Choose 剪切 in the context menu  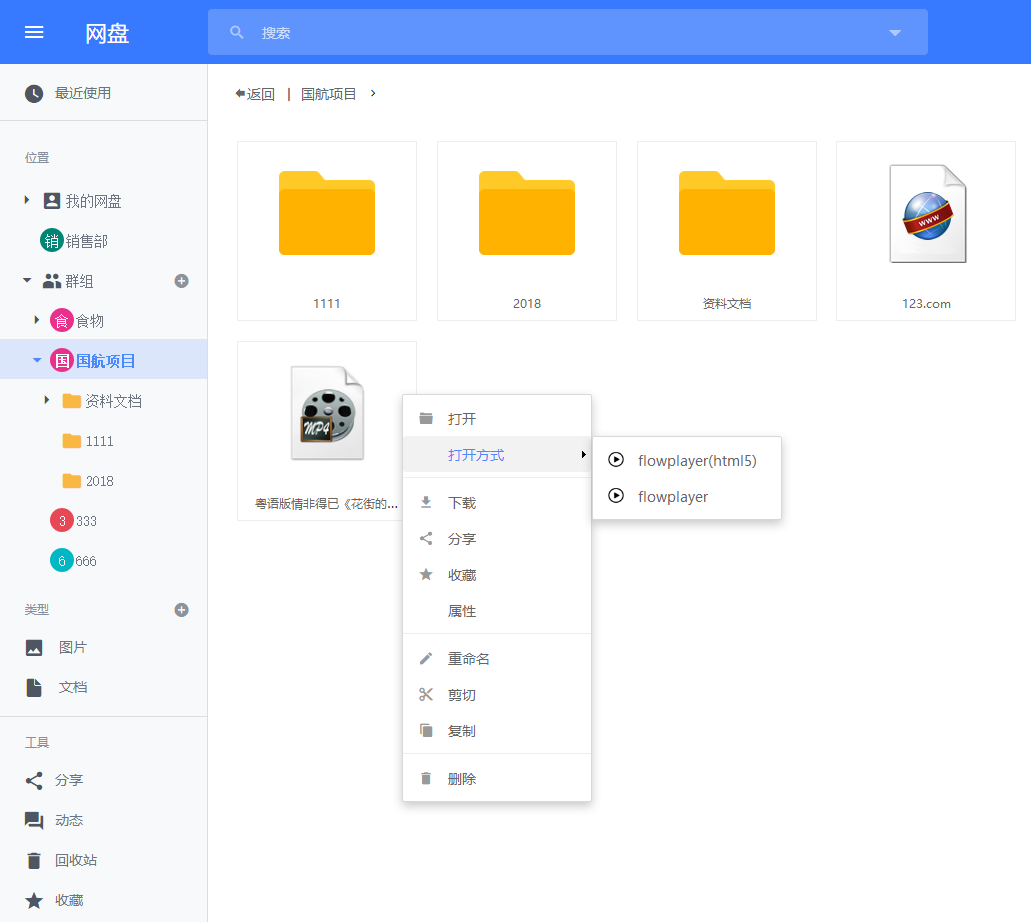[497, 695]
